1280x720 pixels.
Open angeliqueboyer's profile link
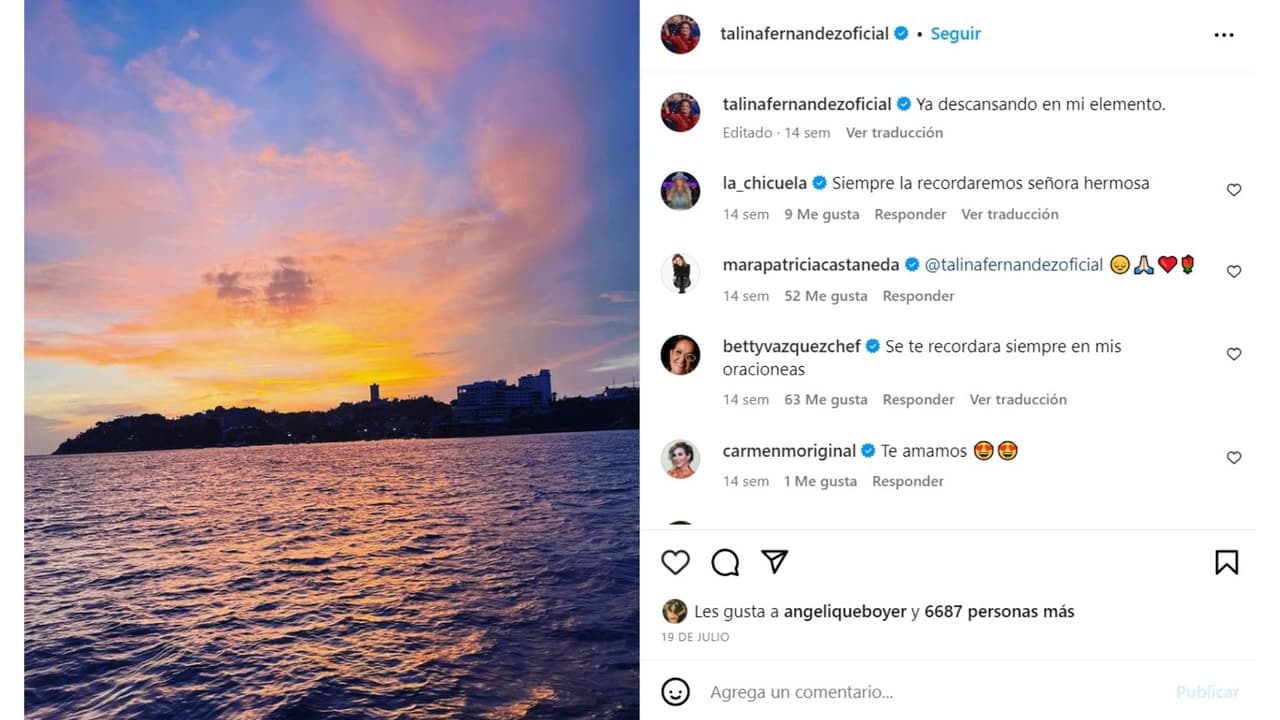845,611
